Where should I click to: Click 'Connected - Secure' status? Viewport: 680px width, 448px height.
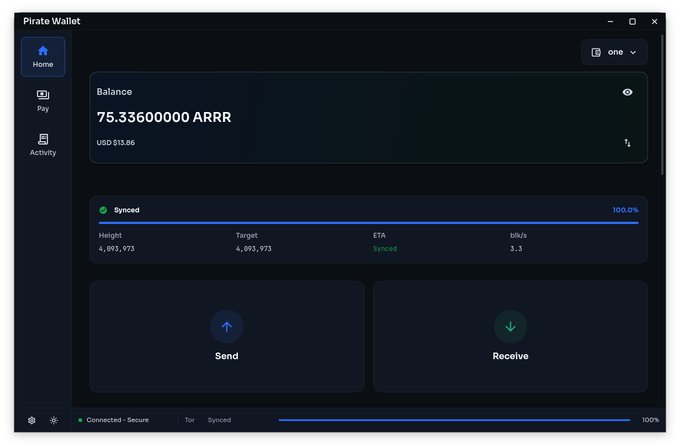(x=117, y=420)
